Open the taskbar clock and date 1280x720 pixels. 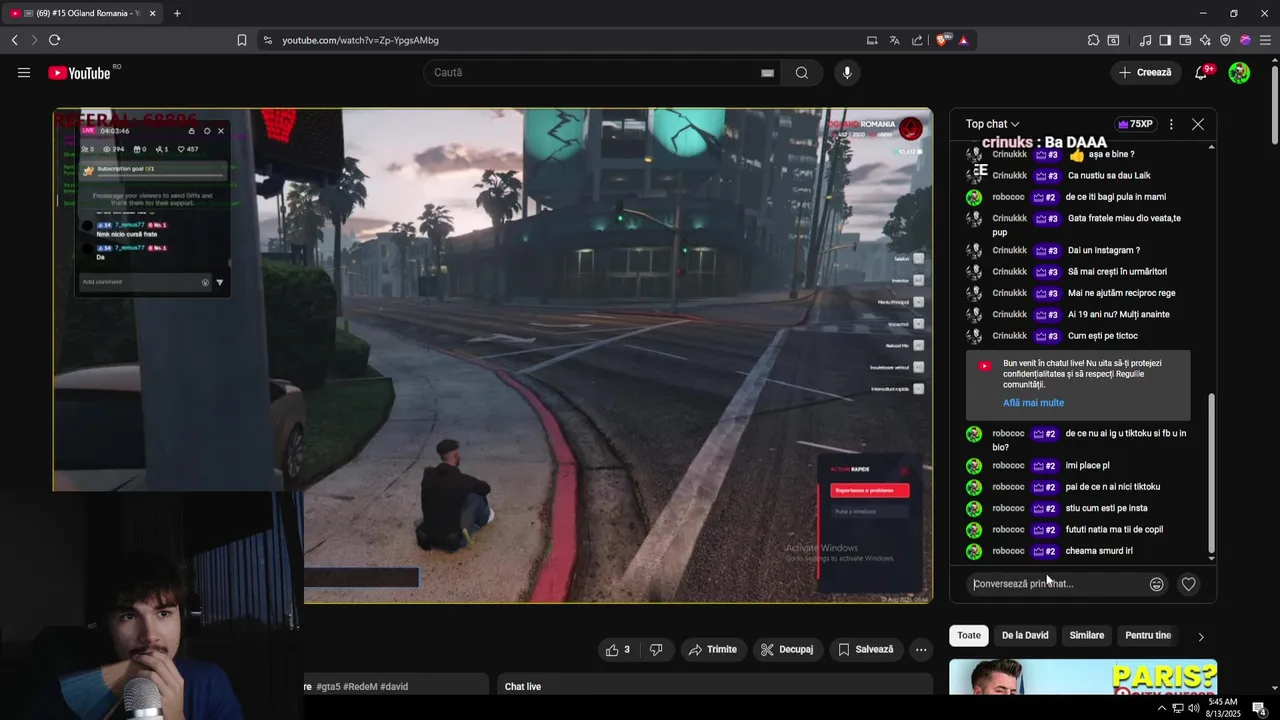pyautogui.click(x=1223, y=708)
